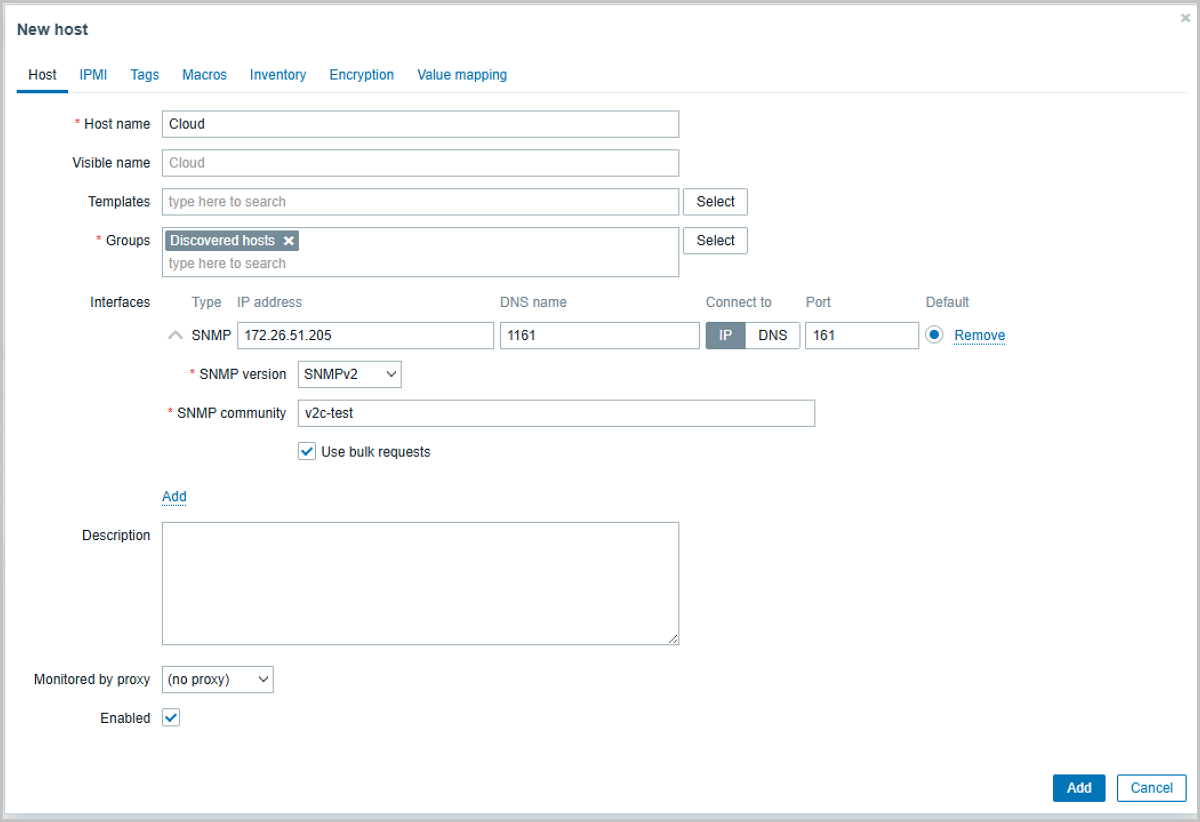This screenshot has width=1200, height=822.
Task: Cancel the new host creation
Action: (x=1151, y=788)
